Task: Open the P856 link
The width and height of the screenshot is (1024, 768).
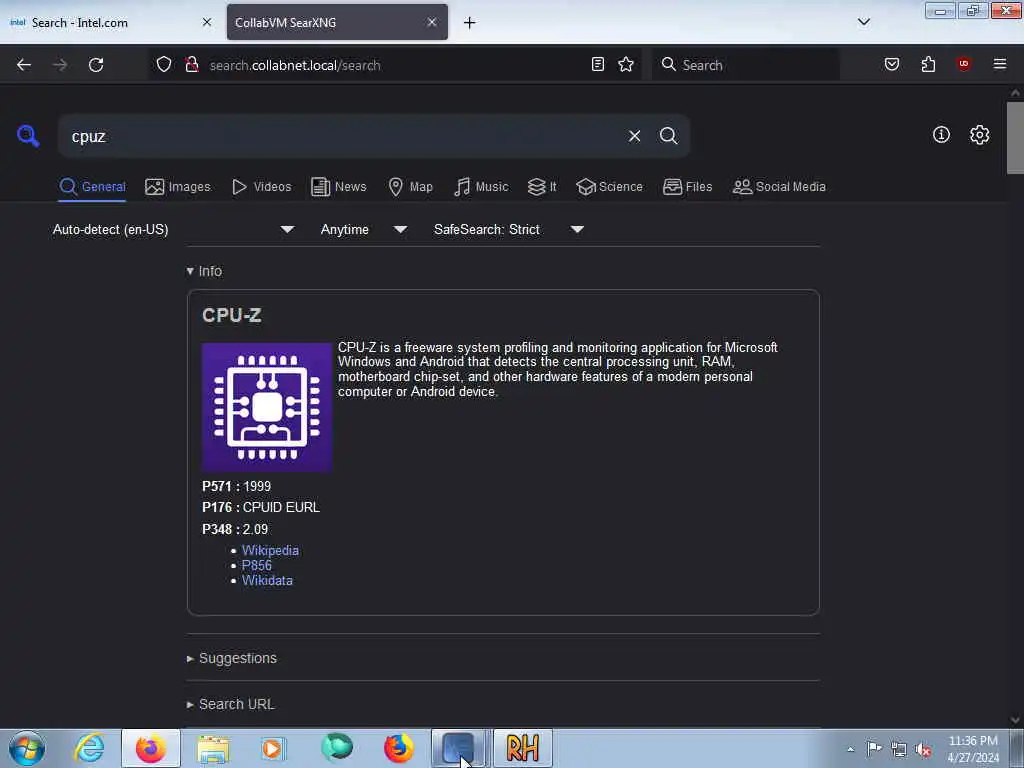Action: point(257,566)
